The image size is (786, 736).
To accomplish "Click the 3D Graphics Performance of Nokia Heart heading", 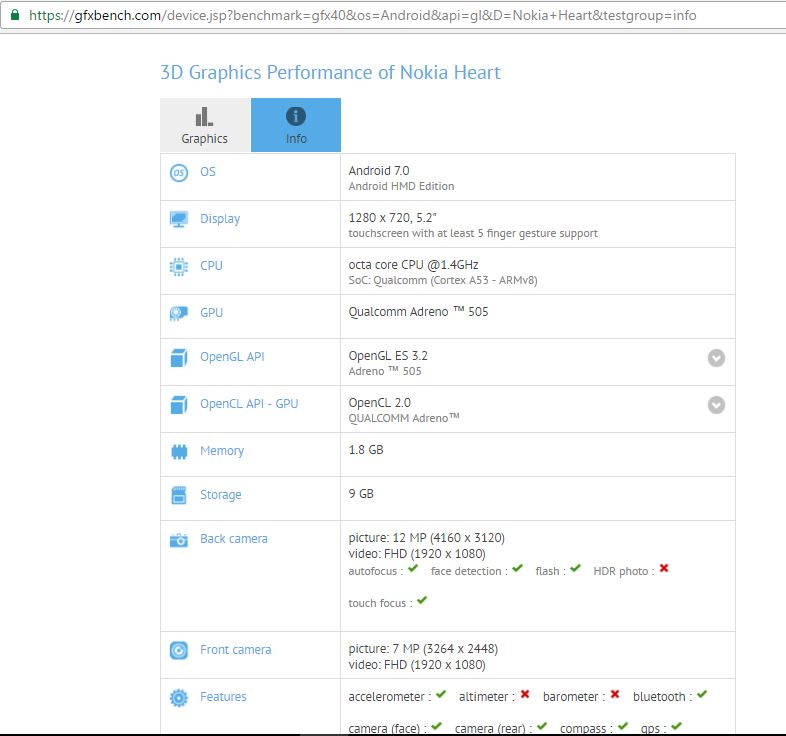I will [x=330, y=73].
